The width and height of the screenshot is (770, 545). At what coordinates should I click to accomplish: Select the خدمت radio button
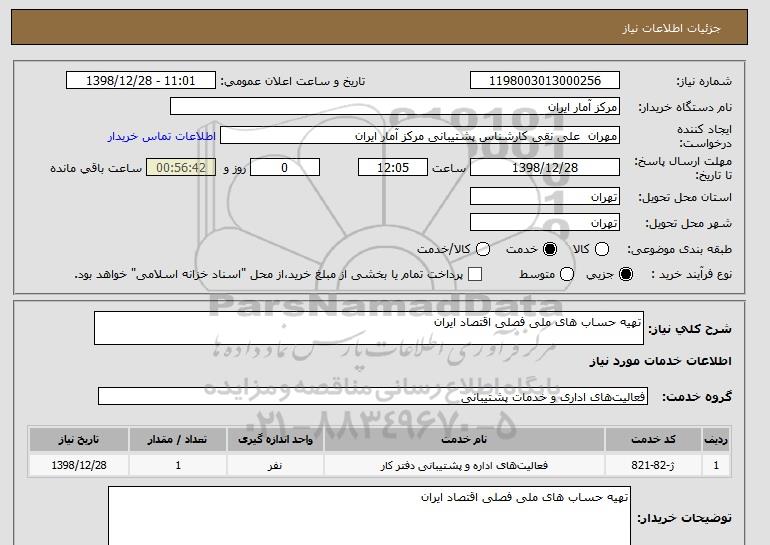pos(550,249)
